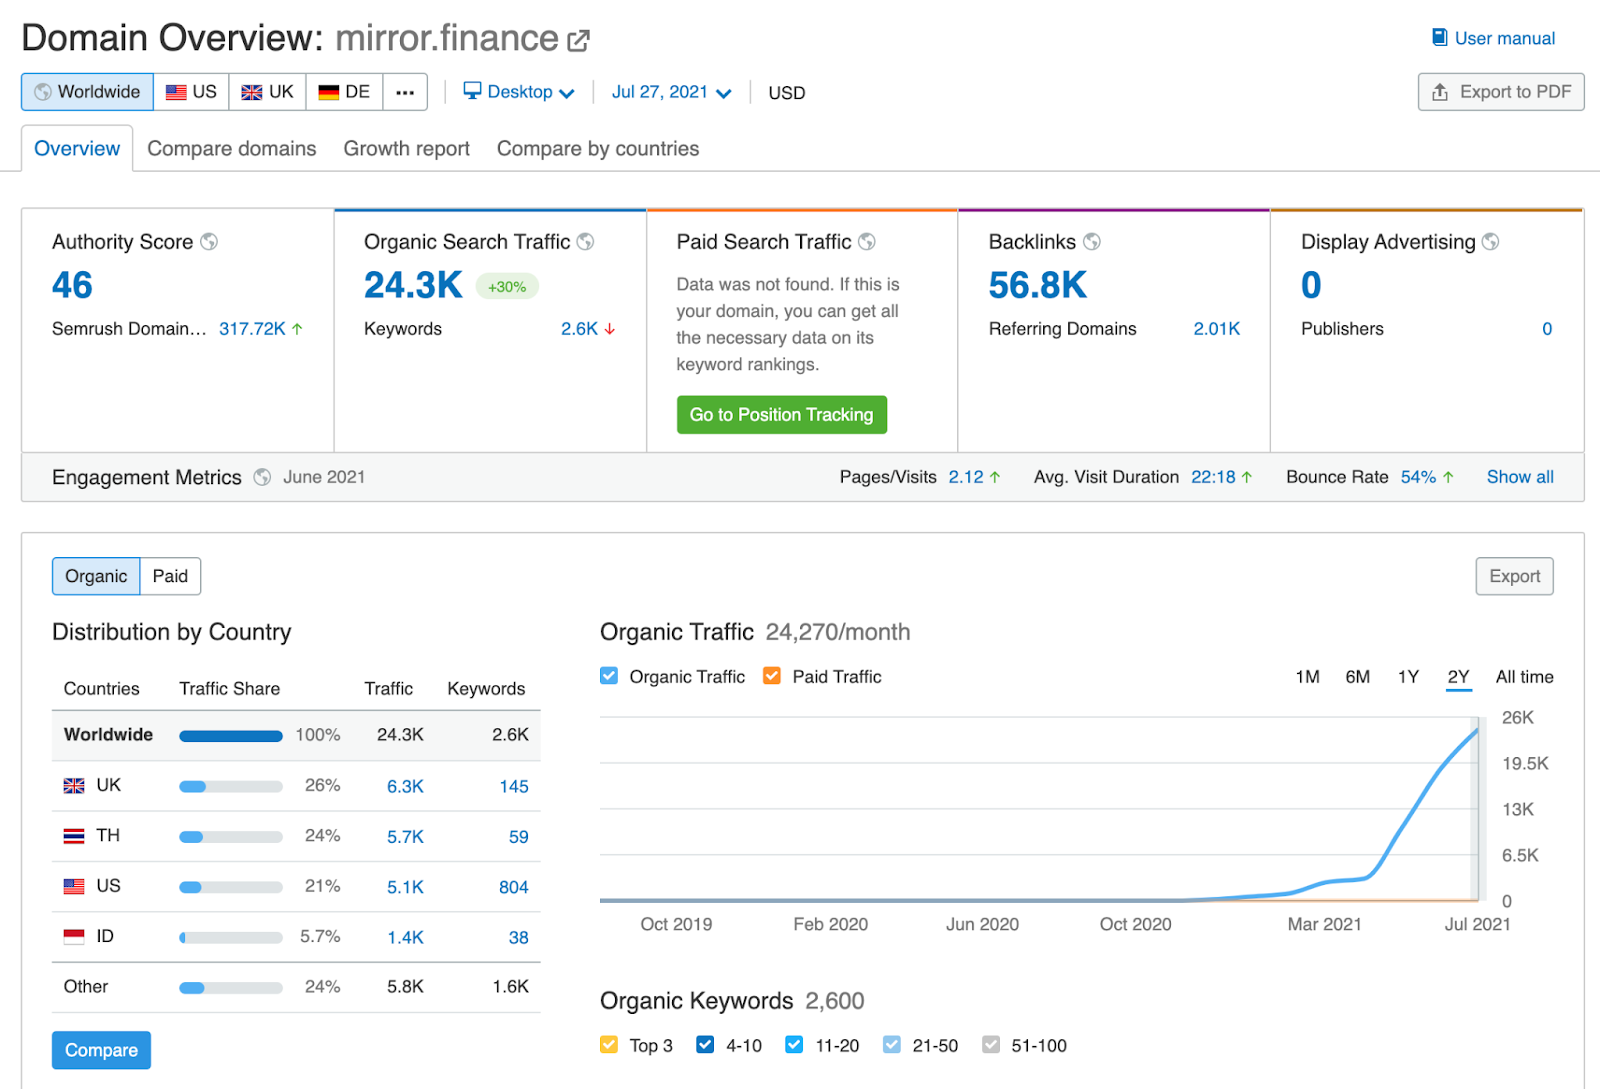Click the Export to PDF button

point(1501,92)
